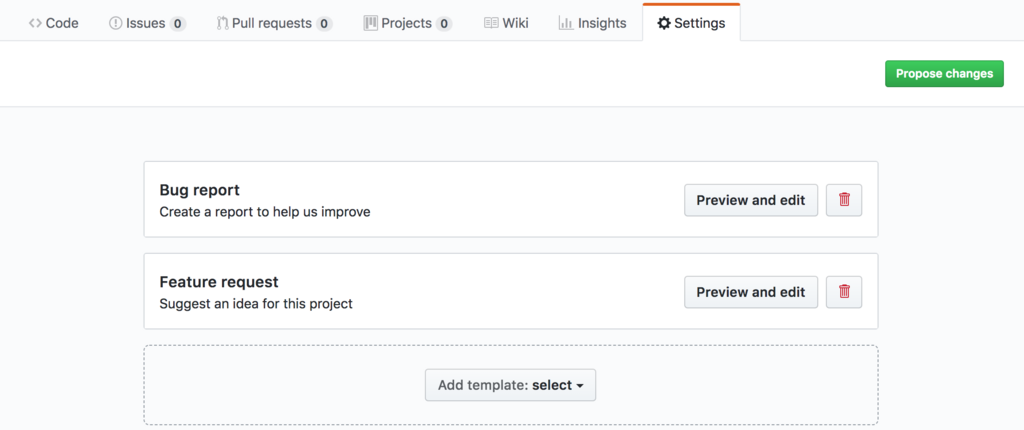Click the Issues count badge
Viewport: 1024px width, 430px height.
(177, 23)
